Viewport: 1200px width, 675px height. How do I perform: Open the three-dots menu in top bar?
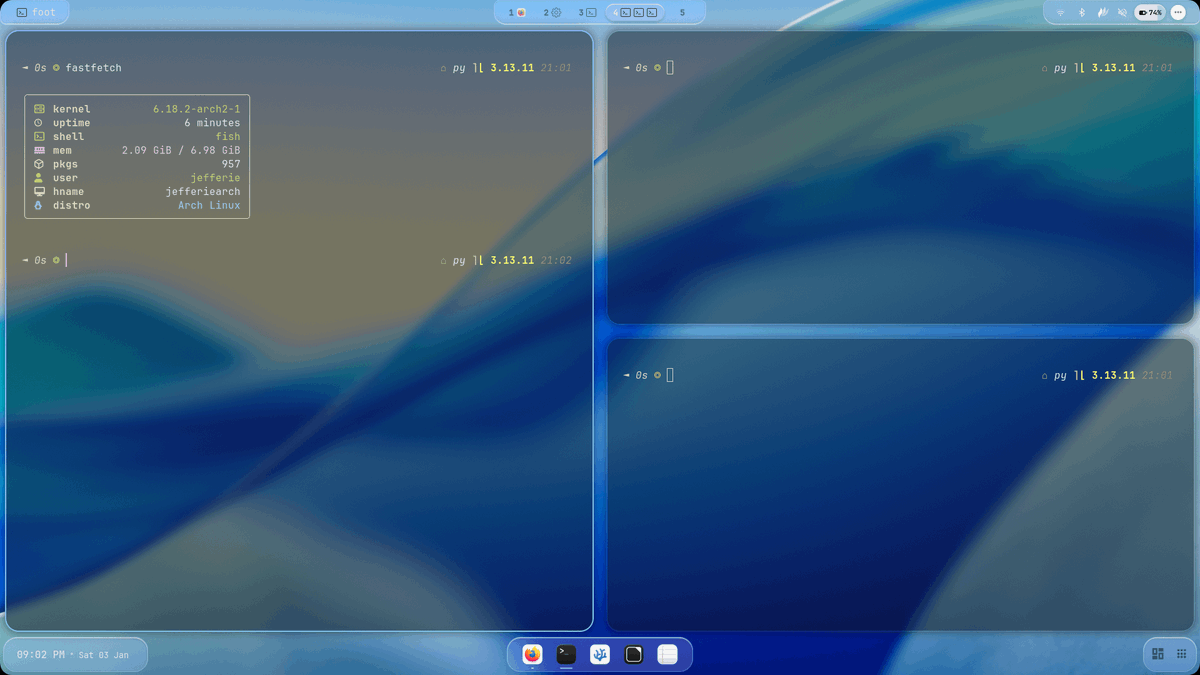(x=1178, y=13)
